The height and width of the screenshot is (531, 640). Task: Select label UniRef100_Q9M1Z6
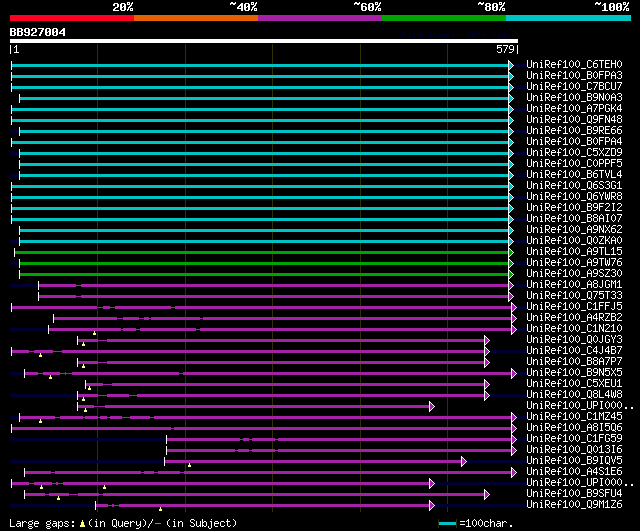[574, 505]
